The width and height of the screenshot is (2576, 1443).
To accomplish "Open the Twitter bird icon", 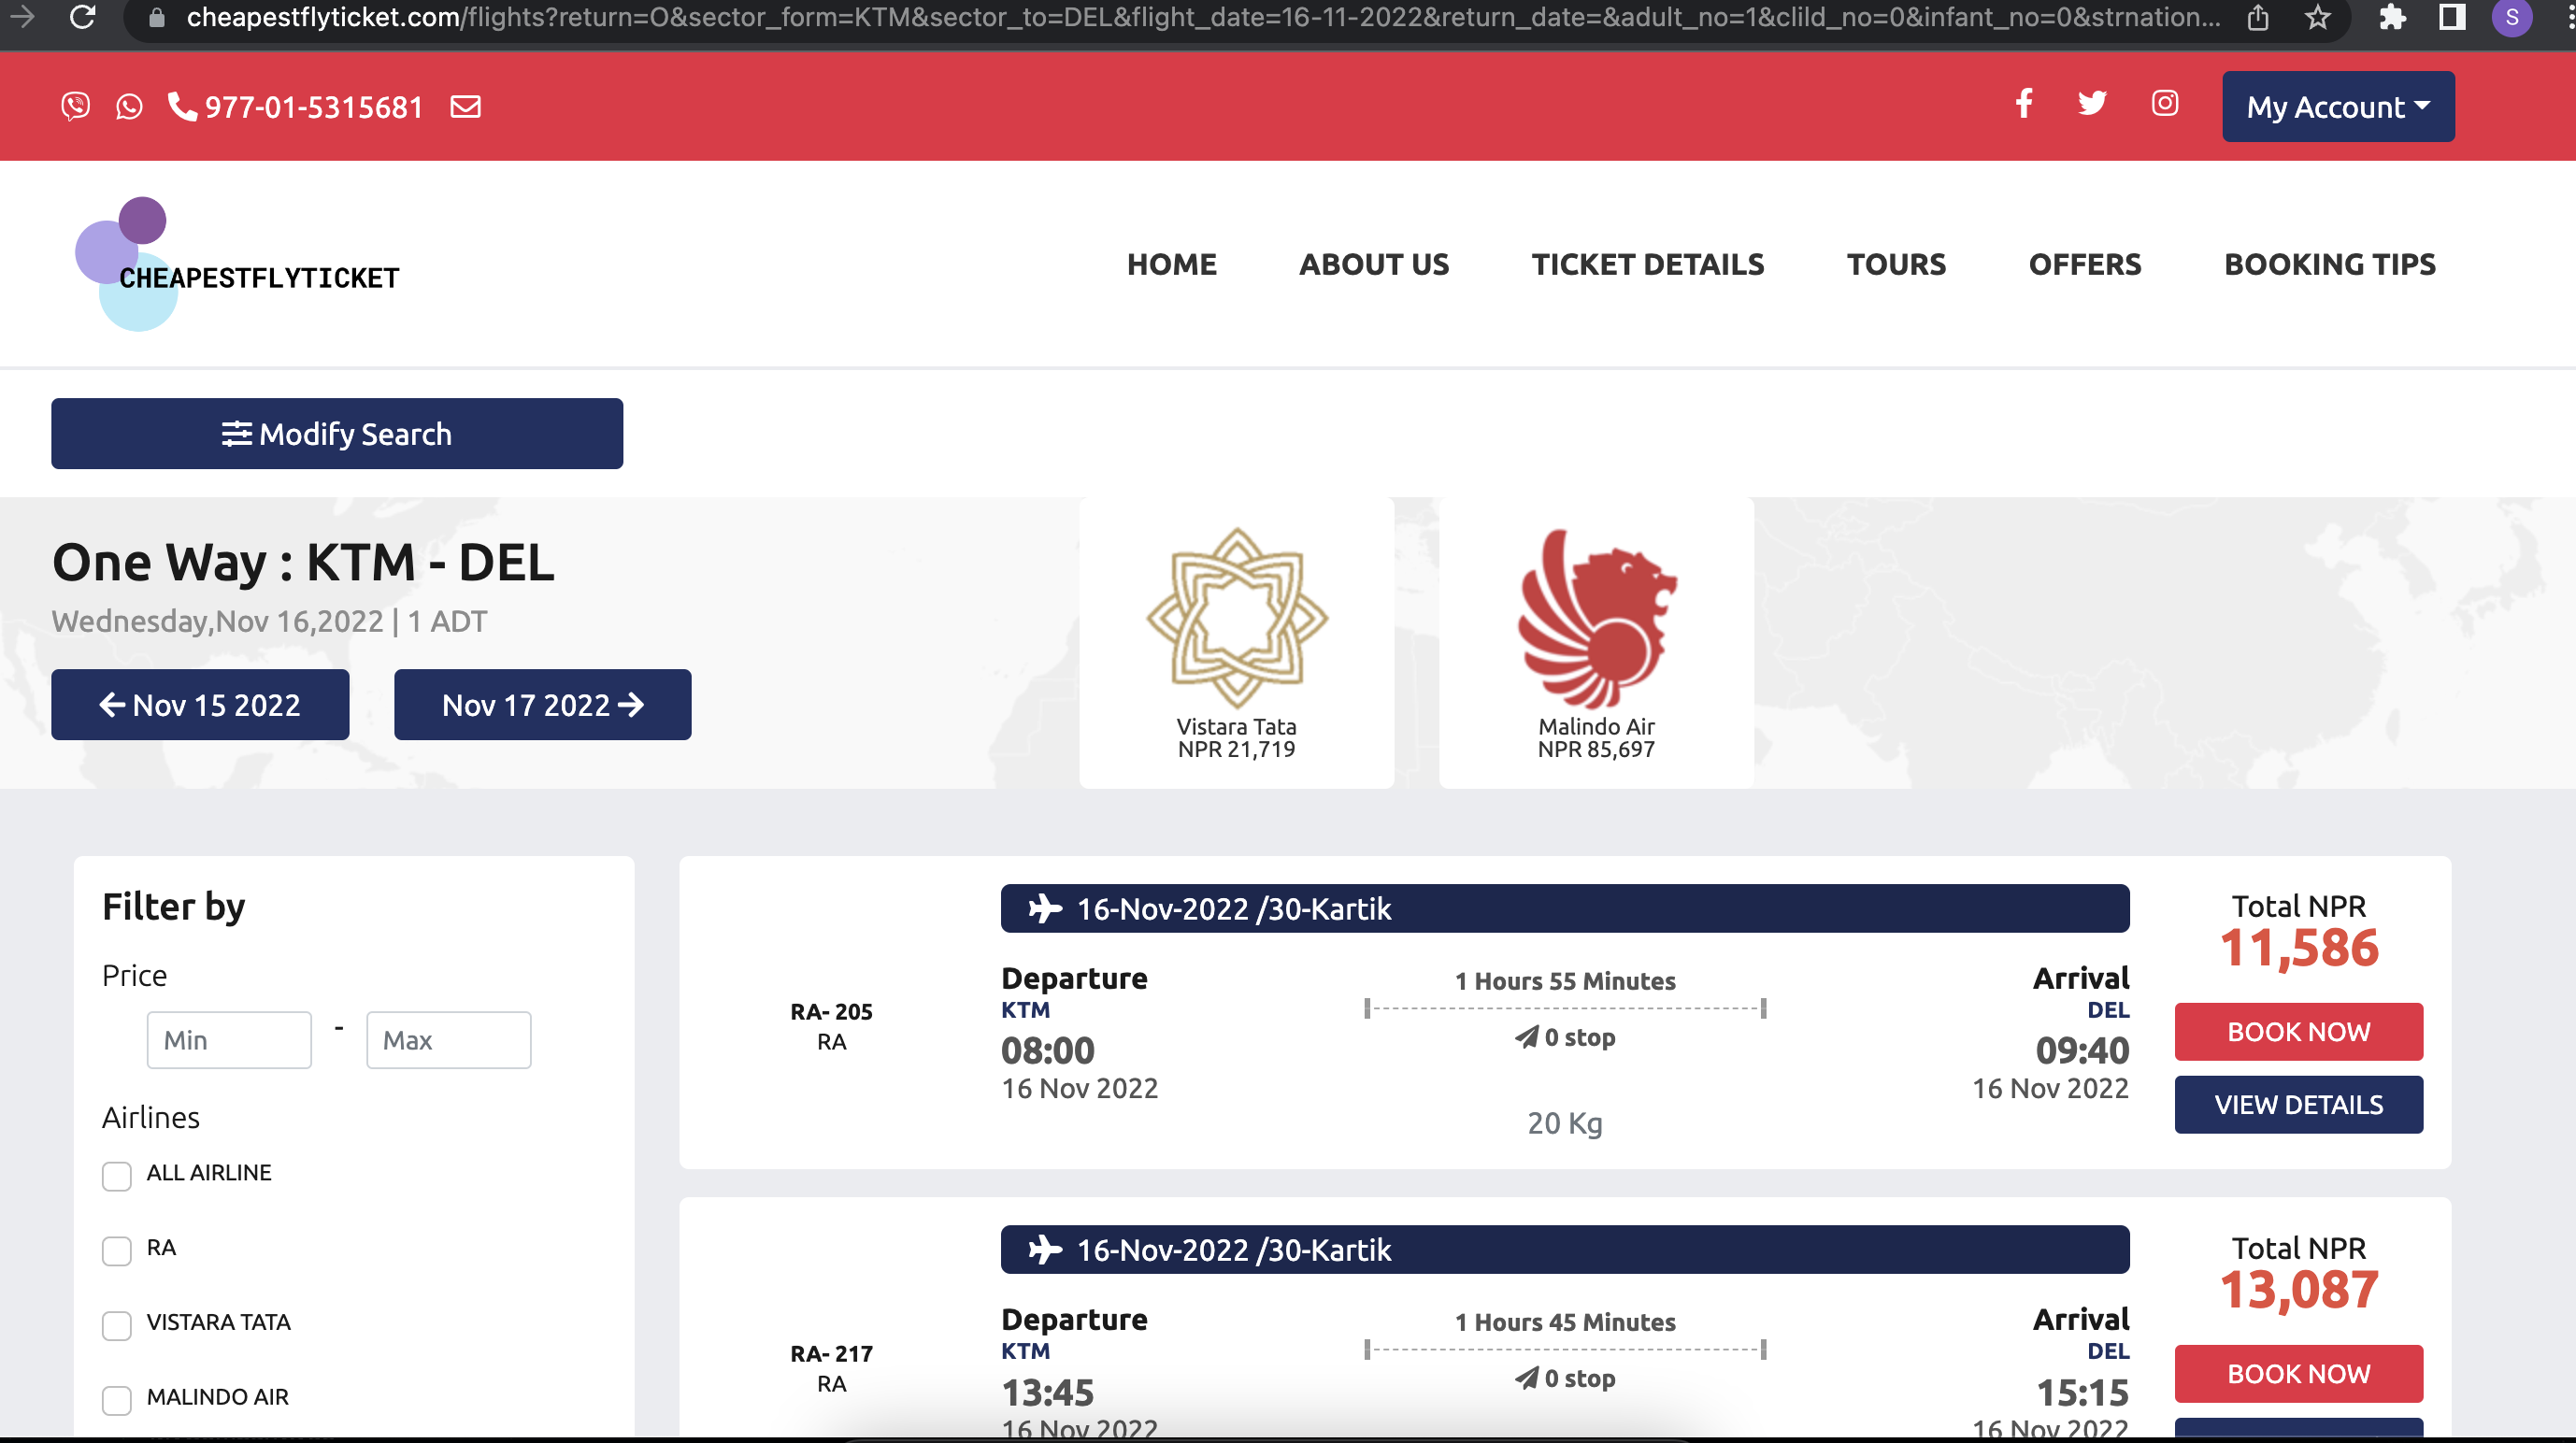I will coord(2091,103).
